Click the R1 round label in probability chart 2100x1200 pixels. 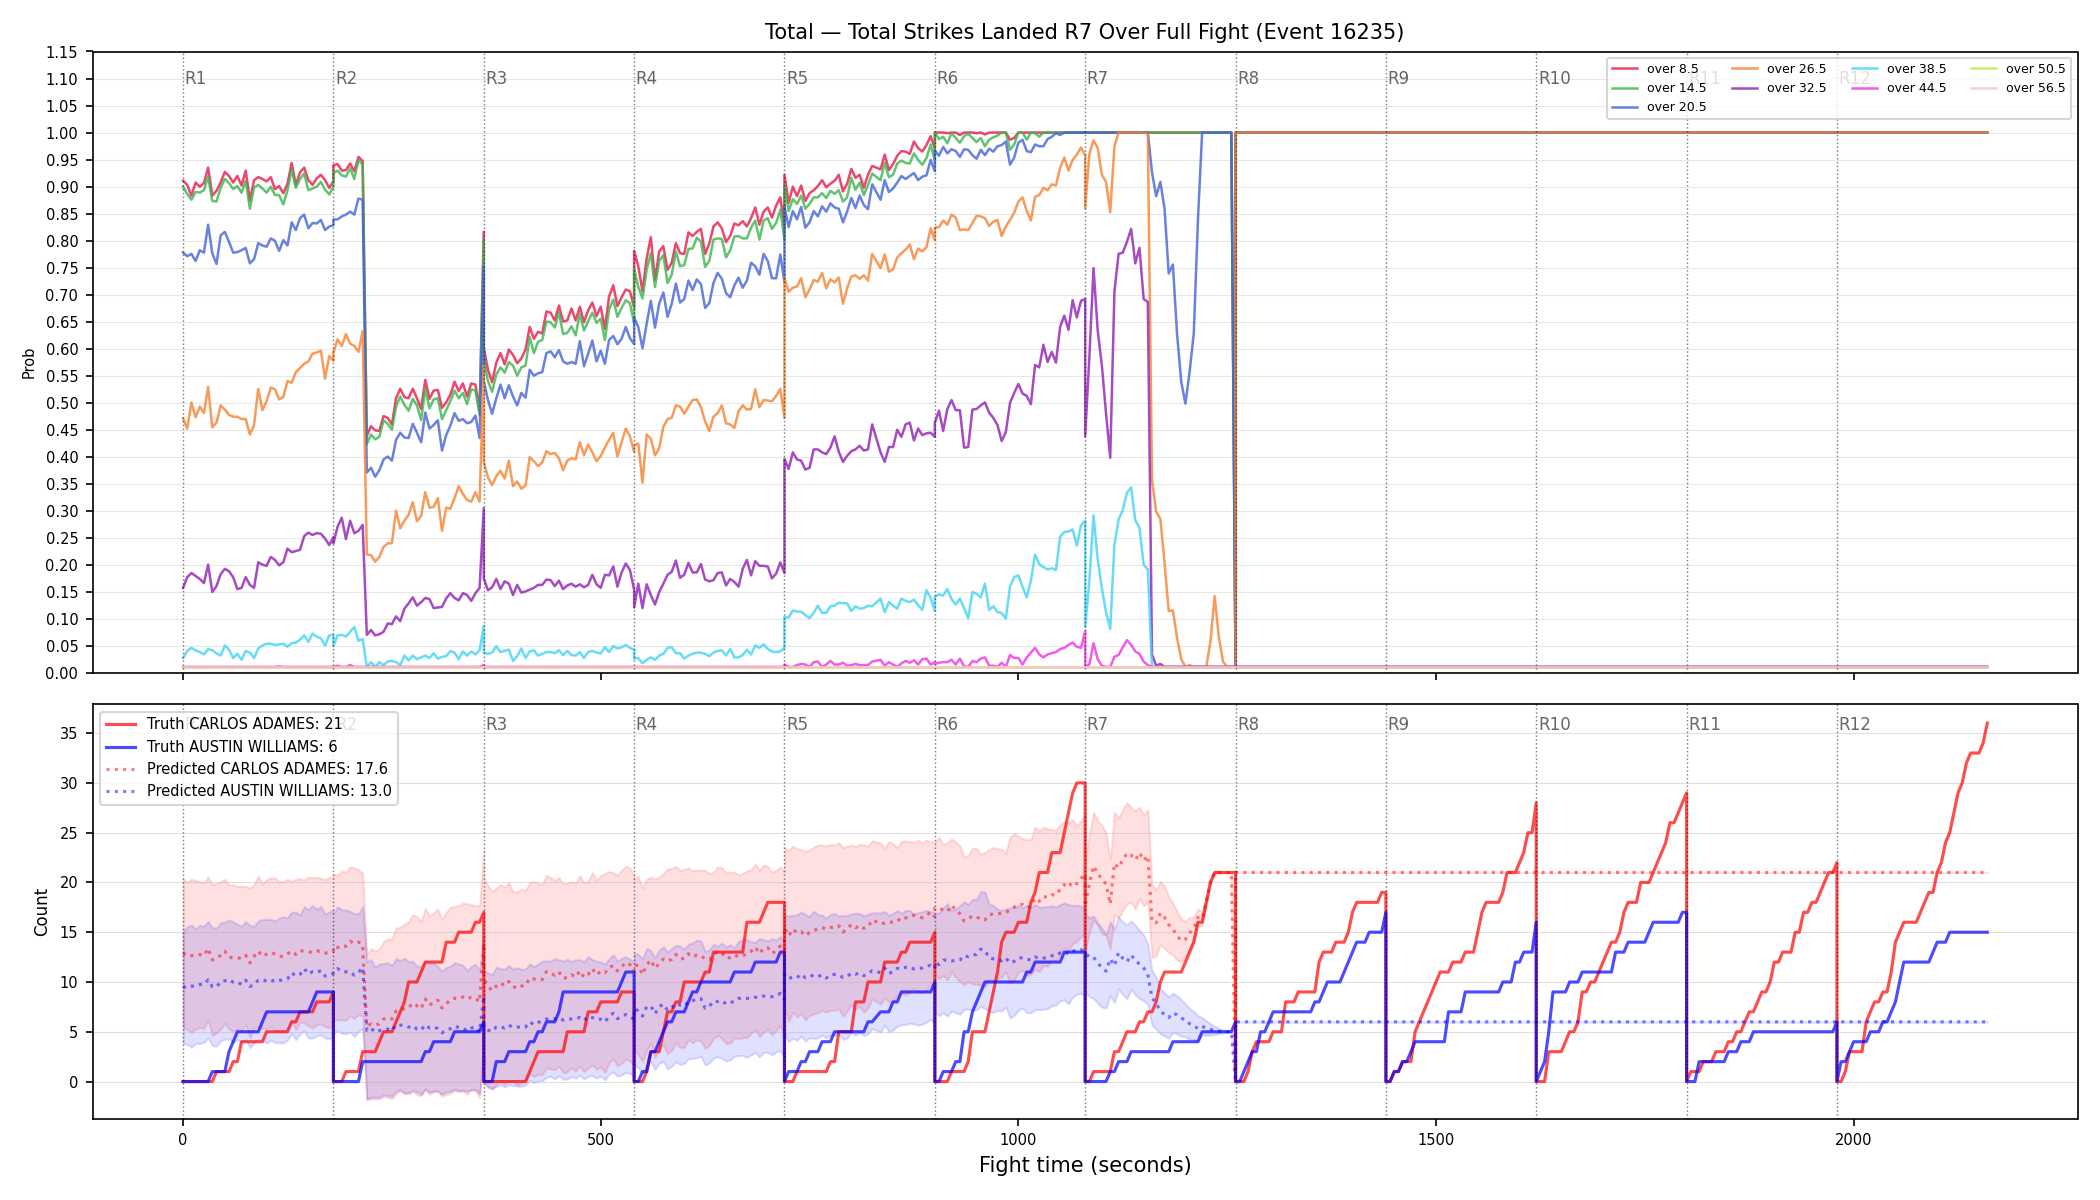pyautogui.click(x=195, y=78)
